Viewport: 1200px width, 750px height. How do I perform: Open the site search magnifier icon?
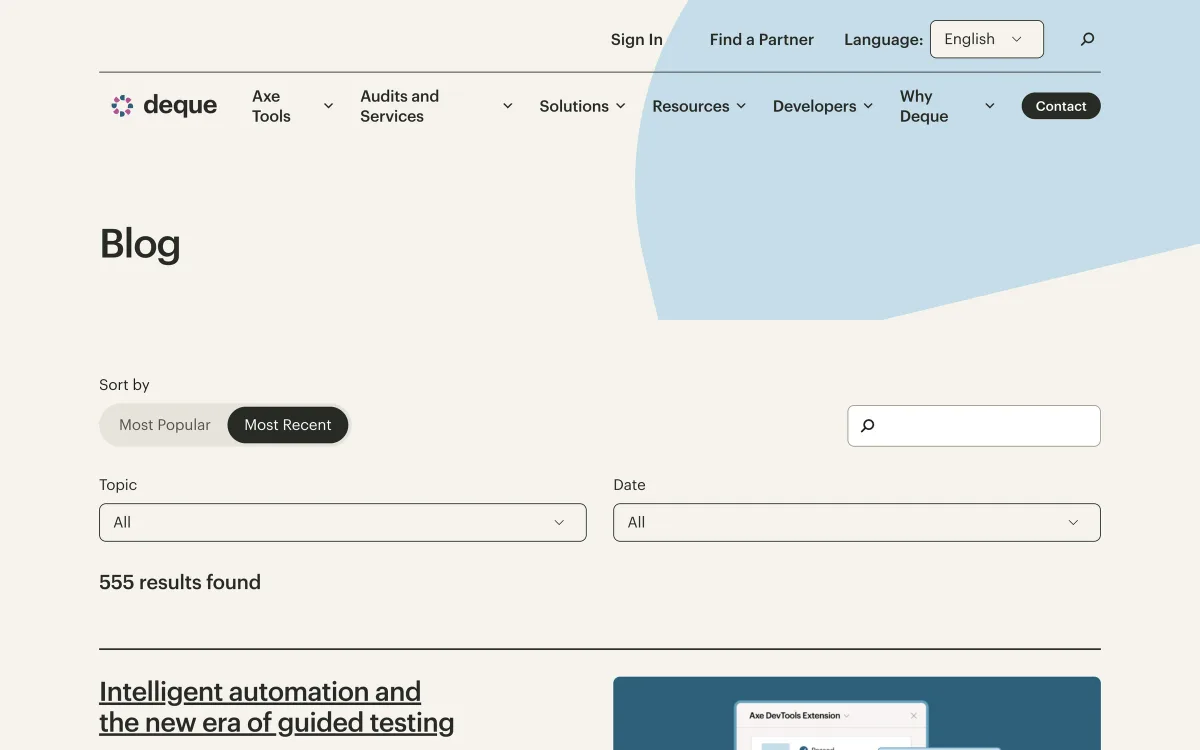pyautogui.click(x=1088, y=39)
